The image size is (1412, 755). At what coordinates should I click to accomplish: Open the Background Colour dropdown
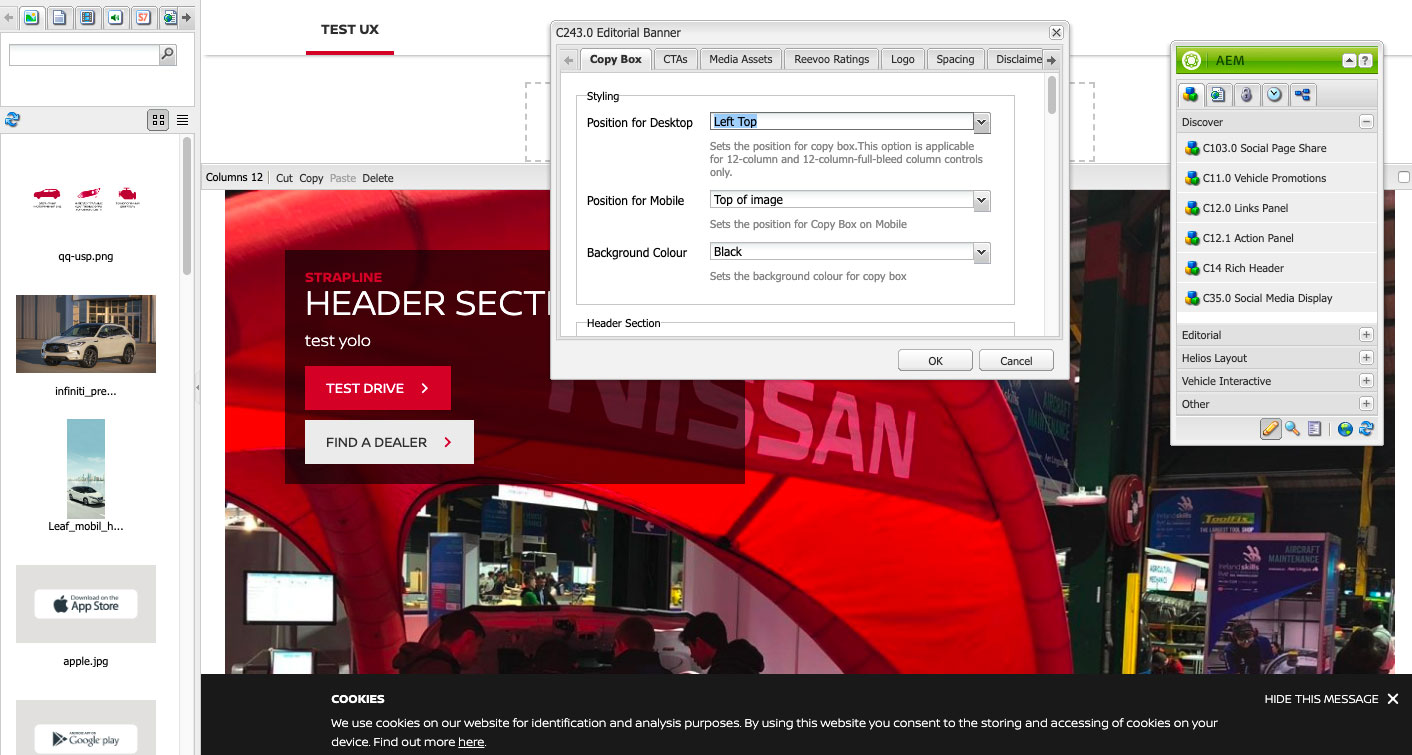[981, 252]
